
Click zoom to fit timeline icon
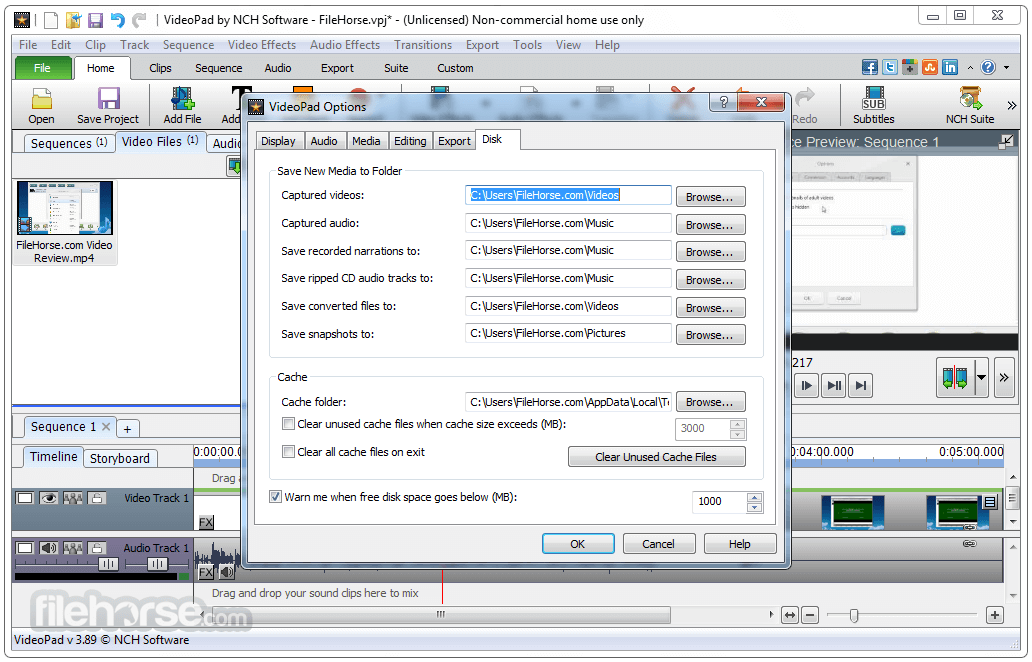pyautogui.click(x=790, y=615)
